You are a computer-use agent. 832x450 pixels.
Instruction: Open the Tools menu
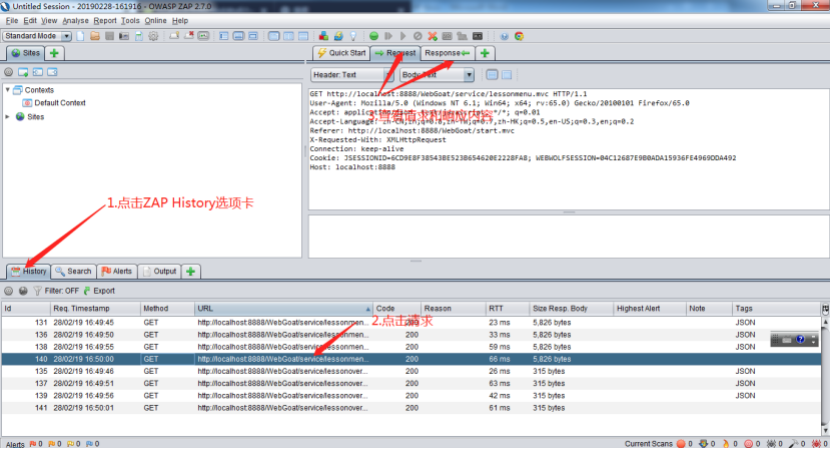point(130,21)
